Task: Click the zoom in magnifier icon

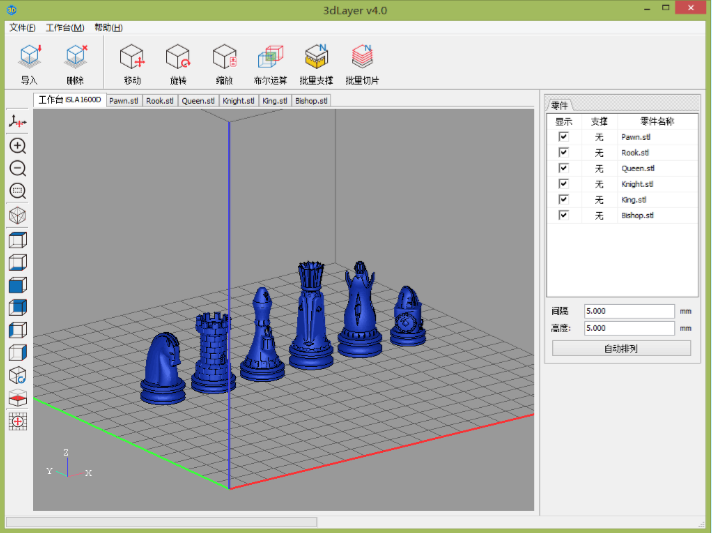Action: click(x=17, y=145)
